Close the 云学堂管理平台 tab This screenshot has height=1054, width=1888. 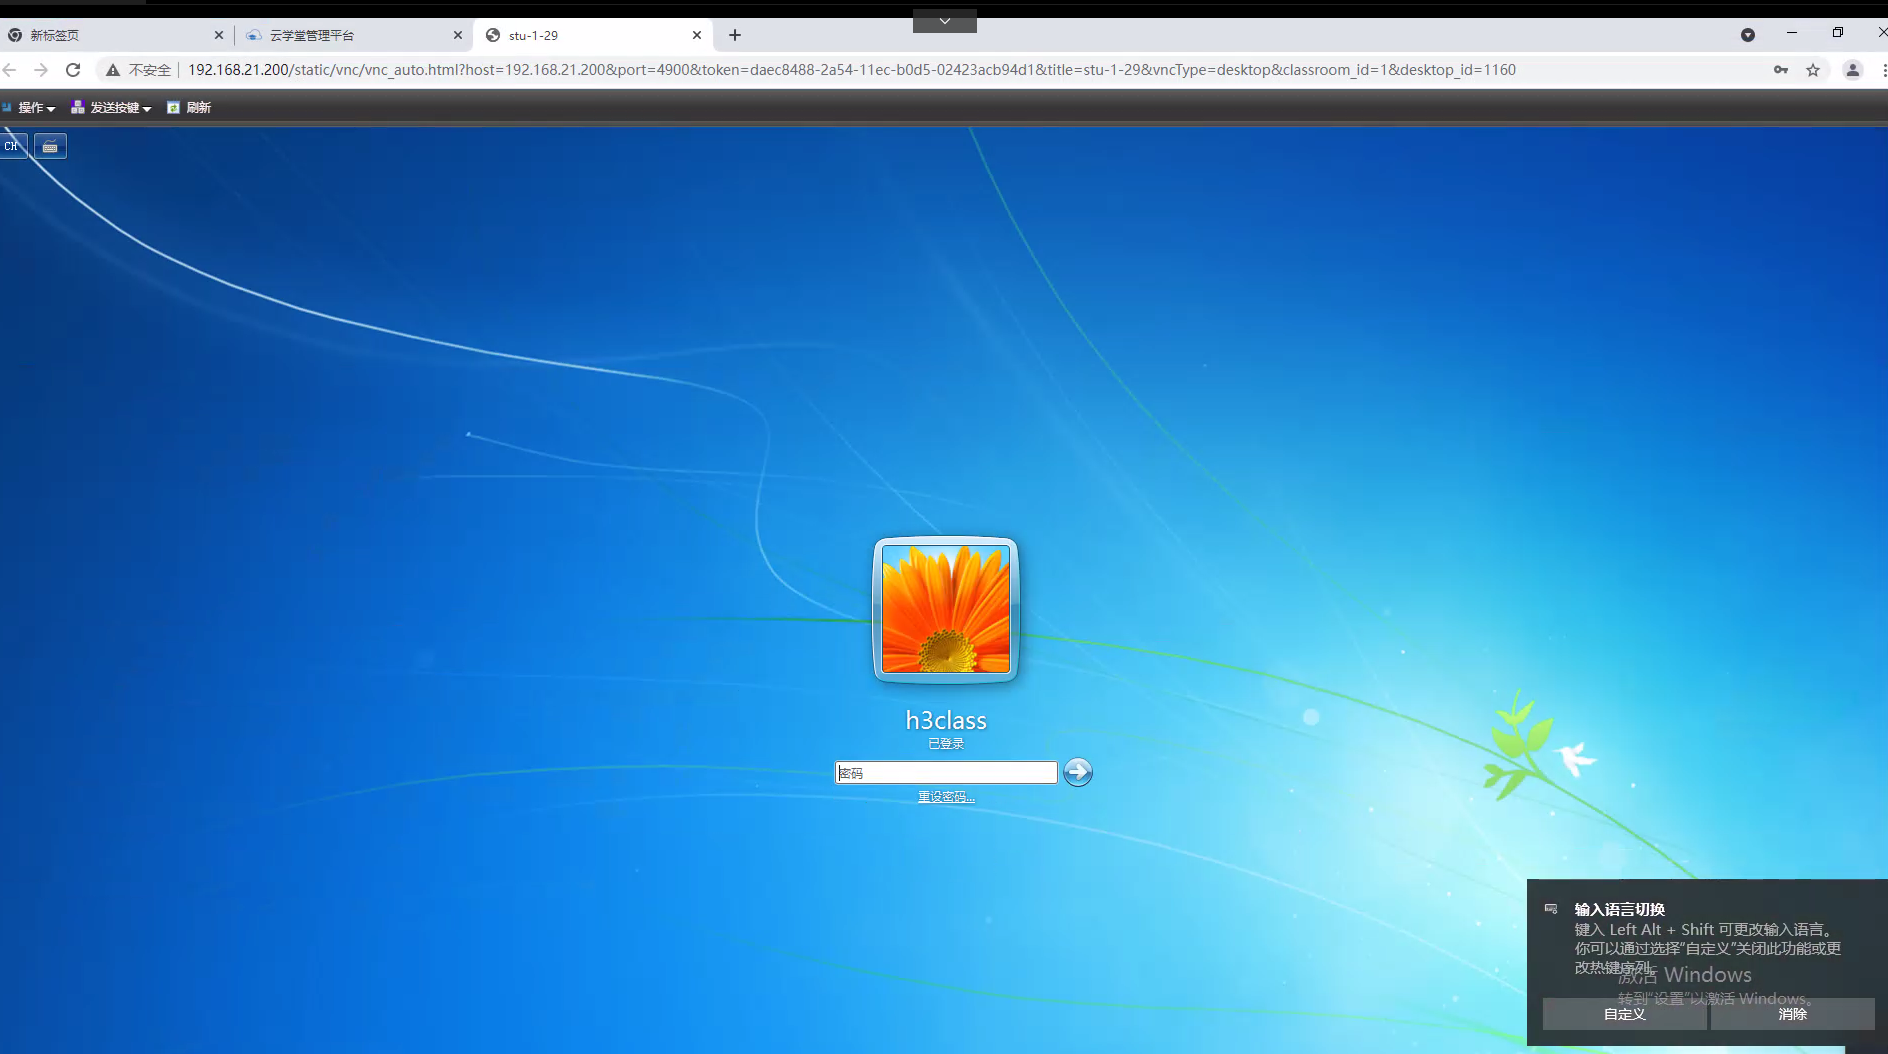[x=458, y=35]
